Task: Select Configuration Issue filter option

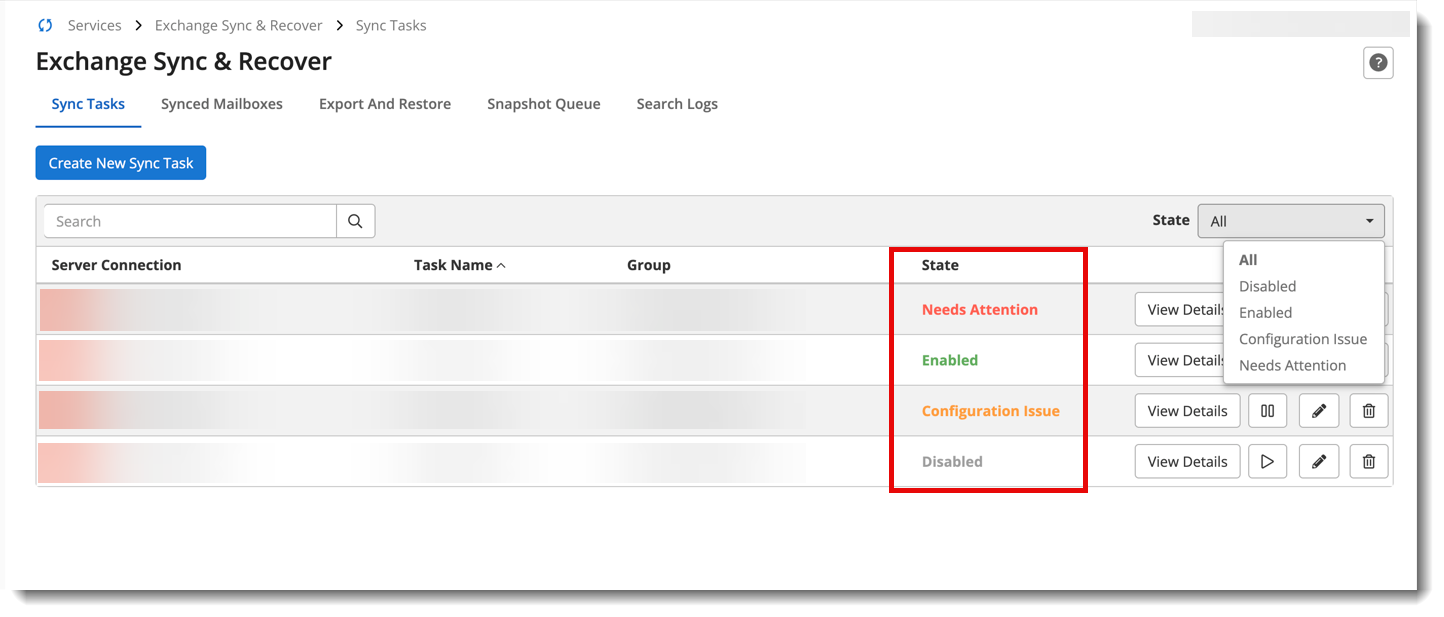Action: click(x=1302, y=339)
